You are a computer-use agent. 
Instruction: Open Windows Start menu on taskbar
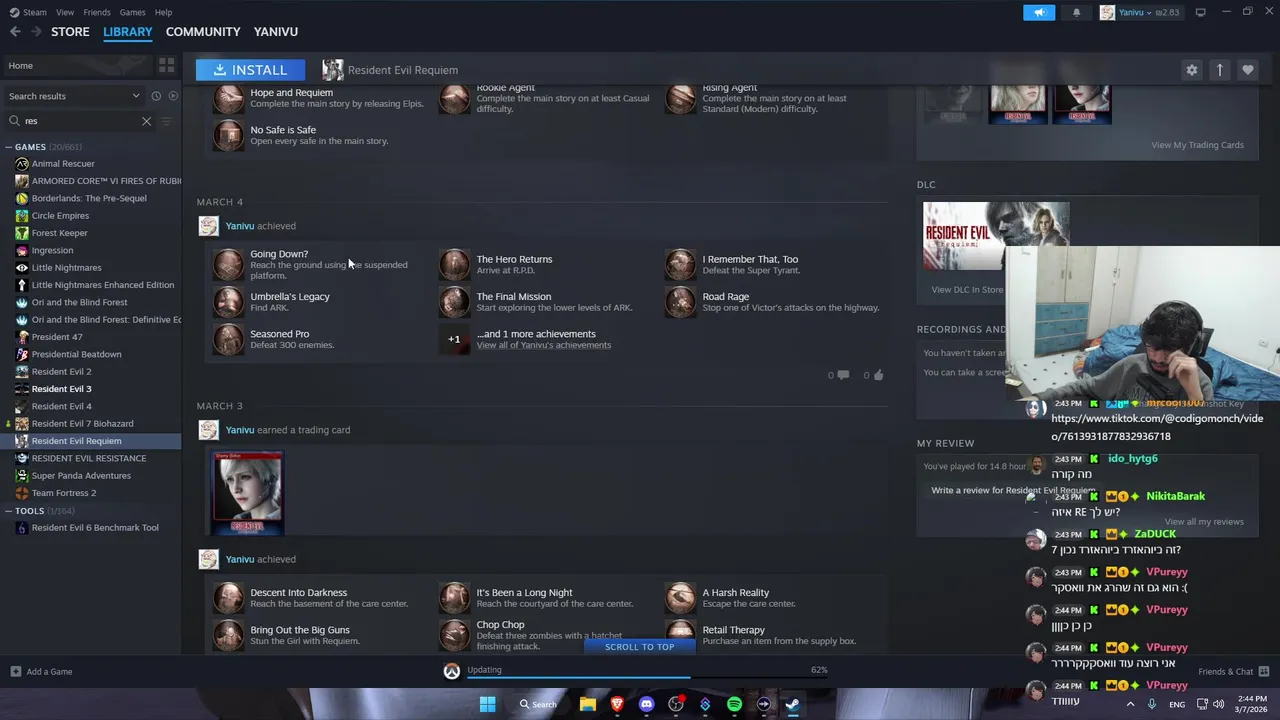487,704
